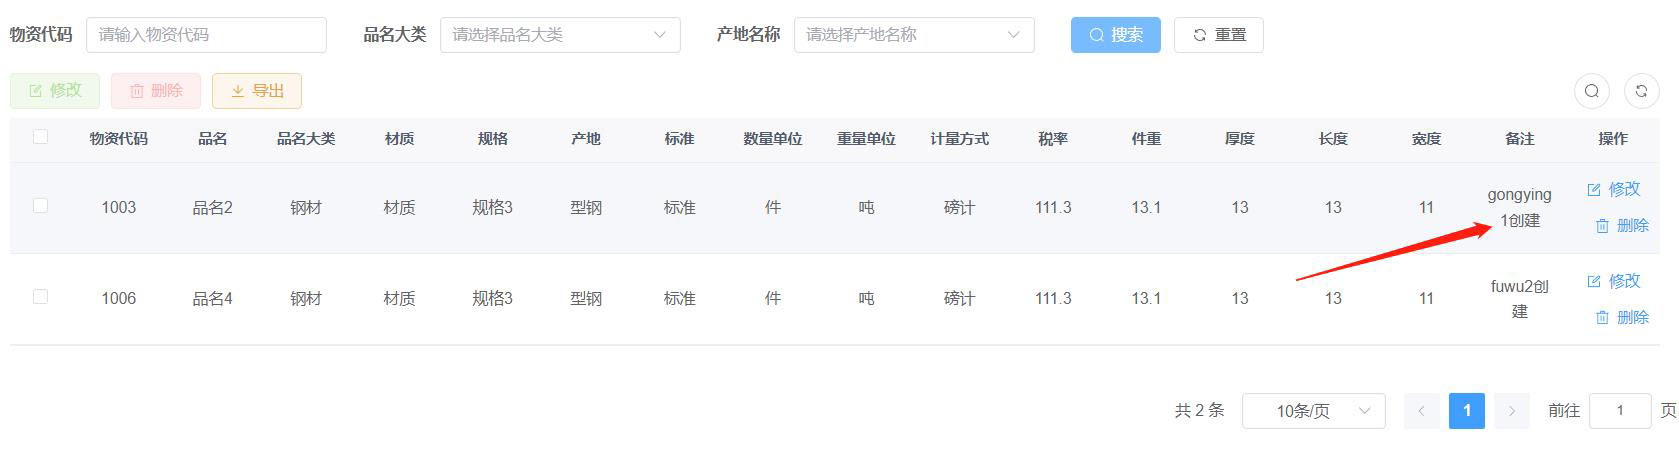Image resolution: width=1679 pixels, height=463 pixels.
Task: Open the 品名大类 dropdown
Action: click(560, 35)
